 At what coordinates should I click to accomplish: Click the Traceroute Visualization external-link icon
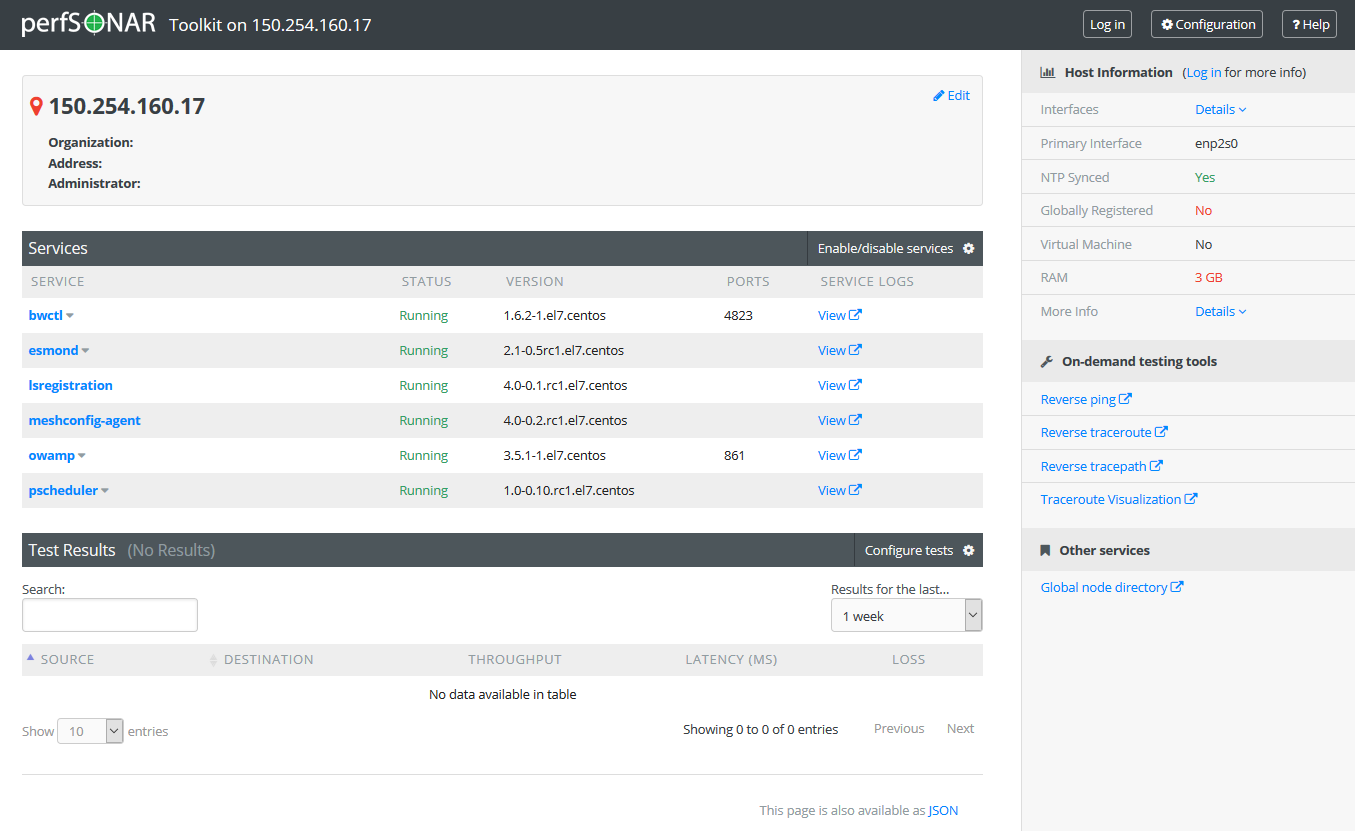[1191, 499]
